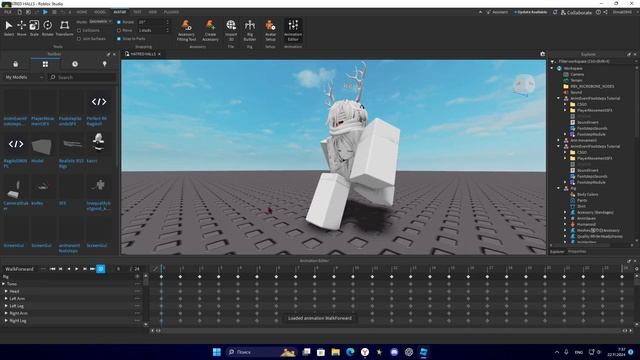Open the Assistant button
The width and height of the screenshot is (640, 360).
point(497,12)
